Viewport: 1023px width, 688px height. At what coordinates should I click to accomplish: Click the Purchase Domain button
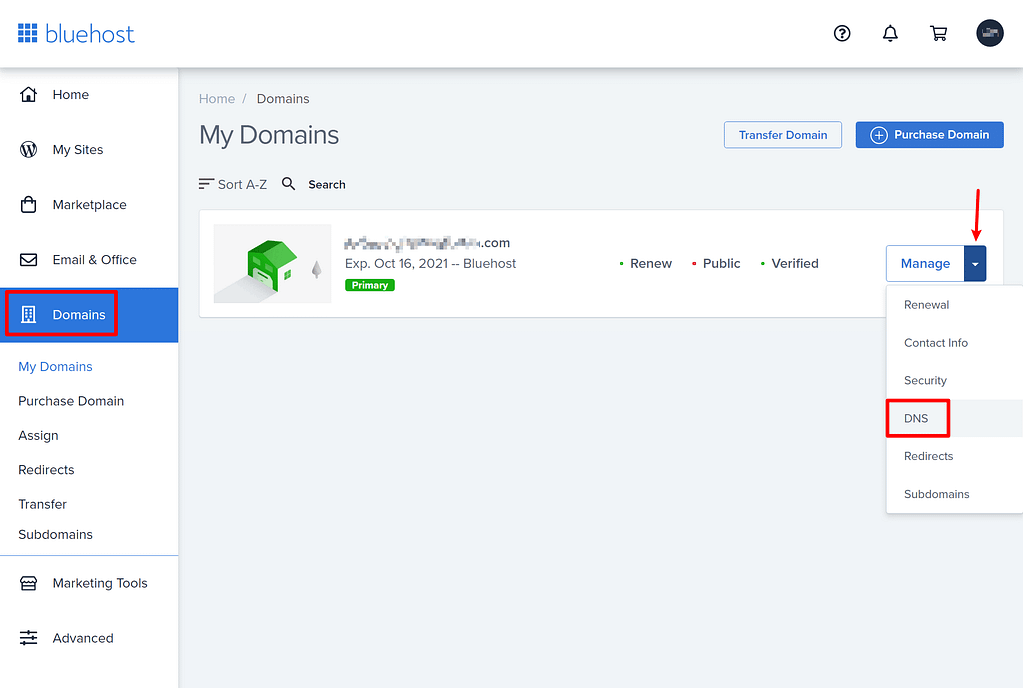[x=928, y=134]
